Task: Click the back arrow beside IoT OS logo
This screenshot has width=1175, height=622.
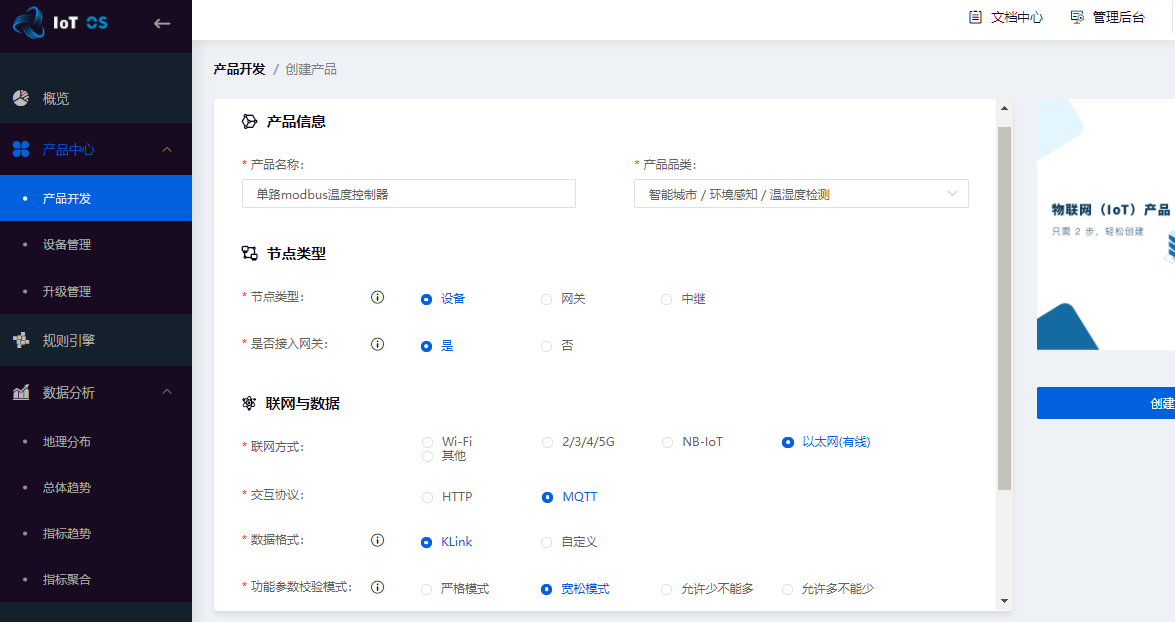Action: coord(162,24)
